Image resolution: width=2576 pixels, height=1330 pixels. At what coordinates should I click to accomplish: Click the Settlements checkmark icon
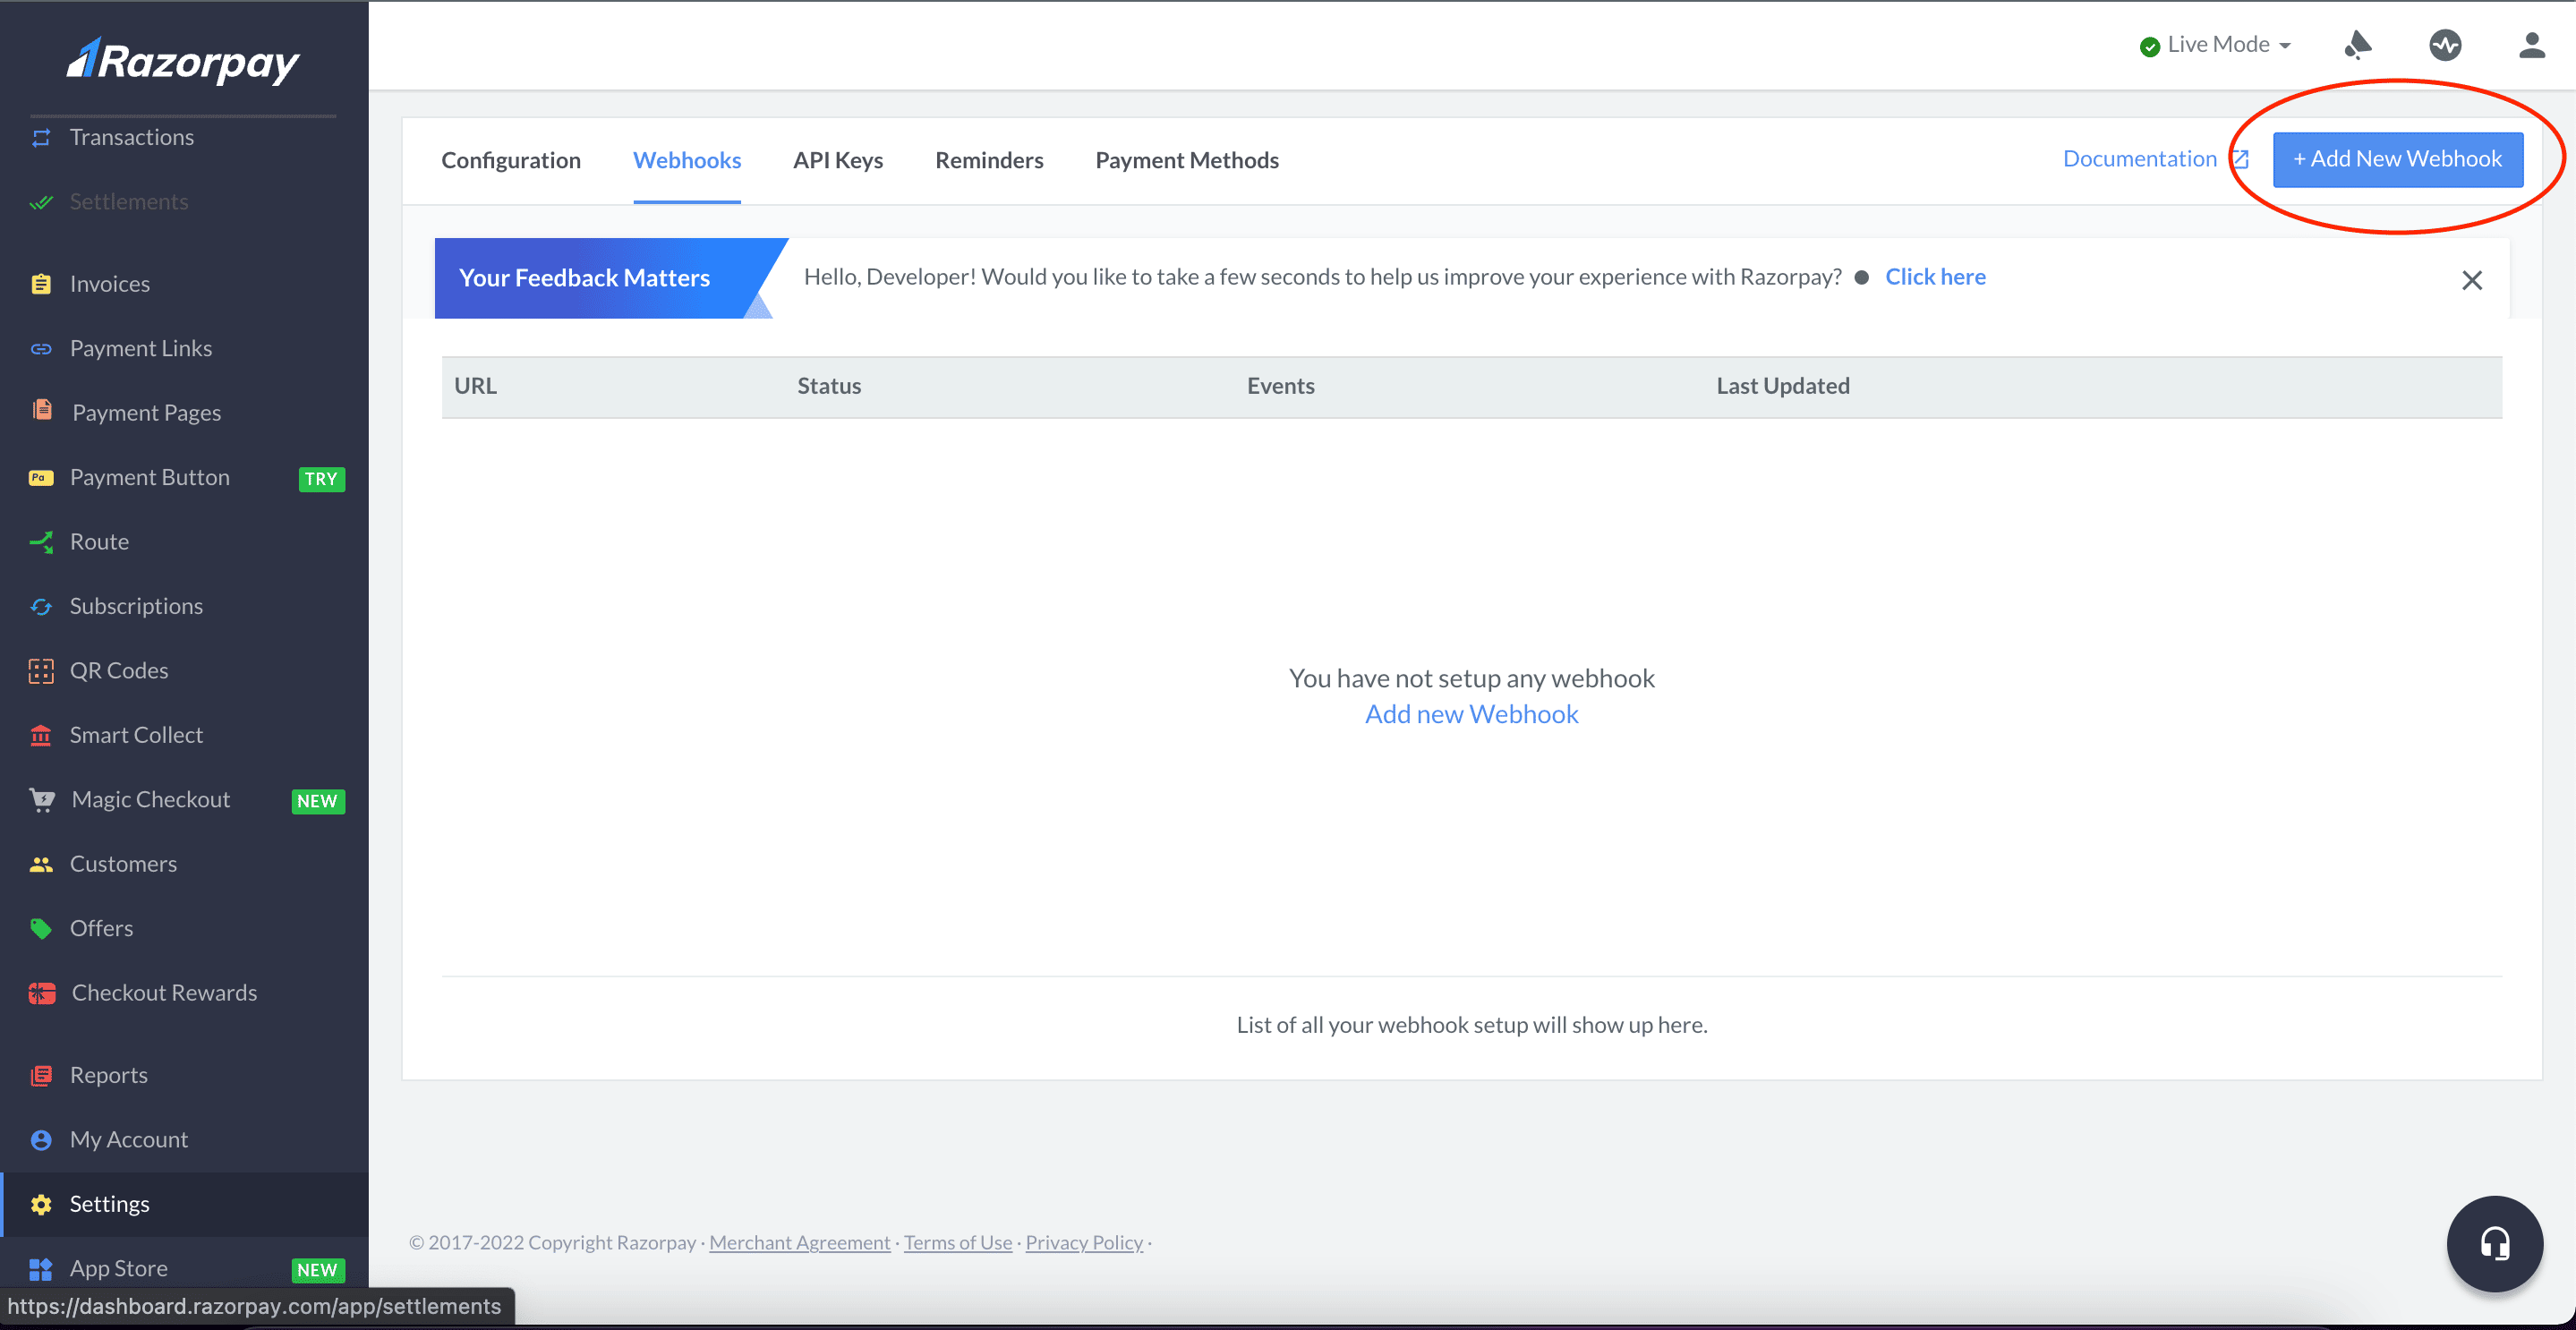(x=41, y=203)
